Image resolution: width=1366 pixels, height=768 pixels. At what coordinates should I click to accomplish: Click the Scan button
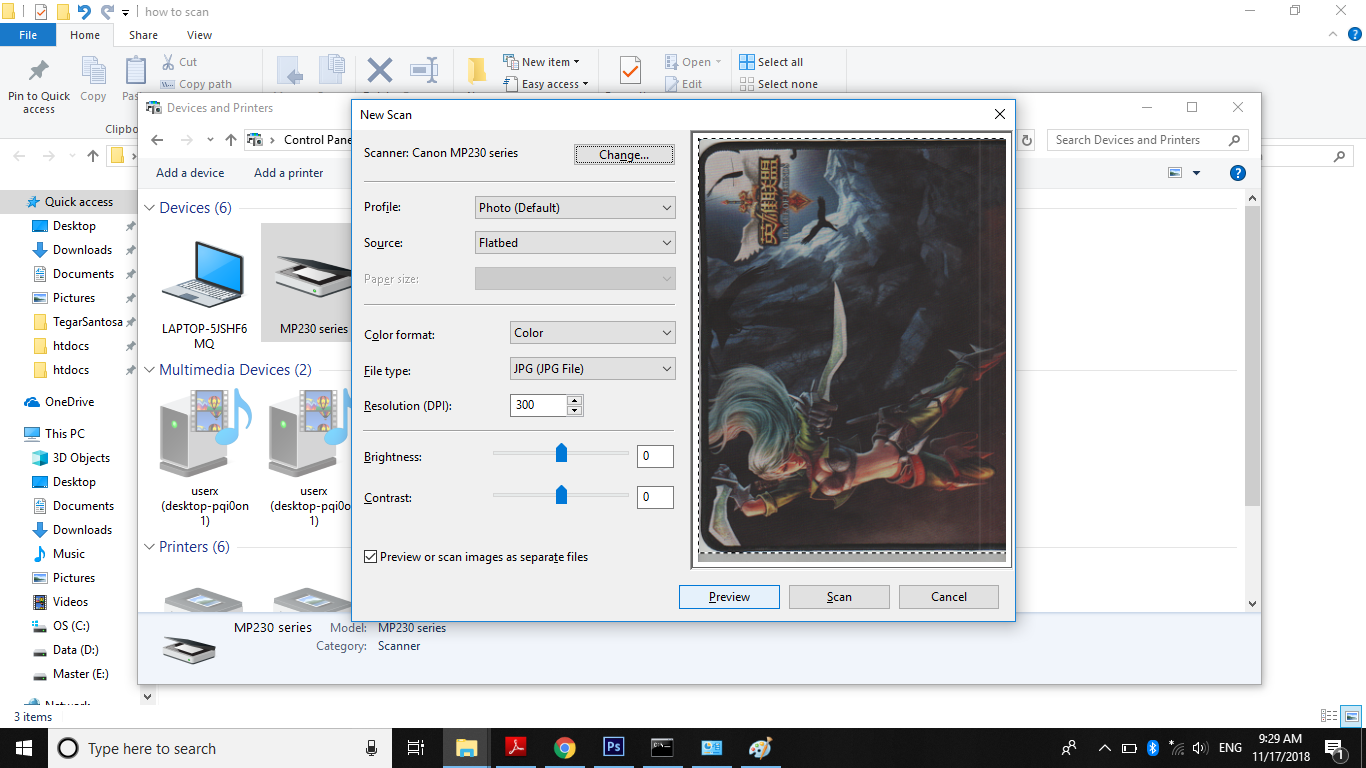tap(838, 596)
